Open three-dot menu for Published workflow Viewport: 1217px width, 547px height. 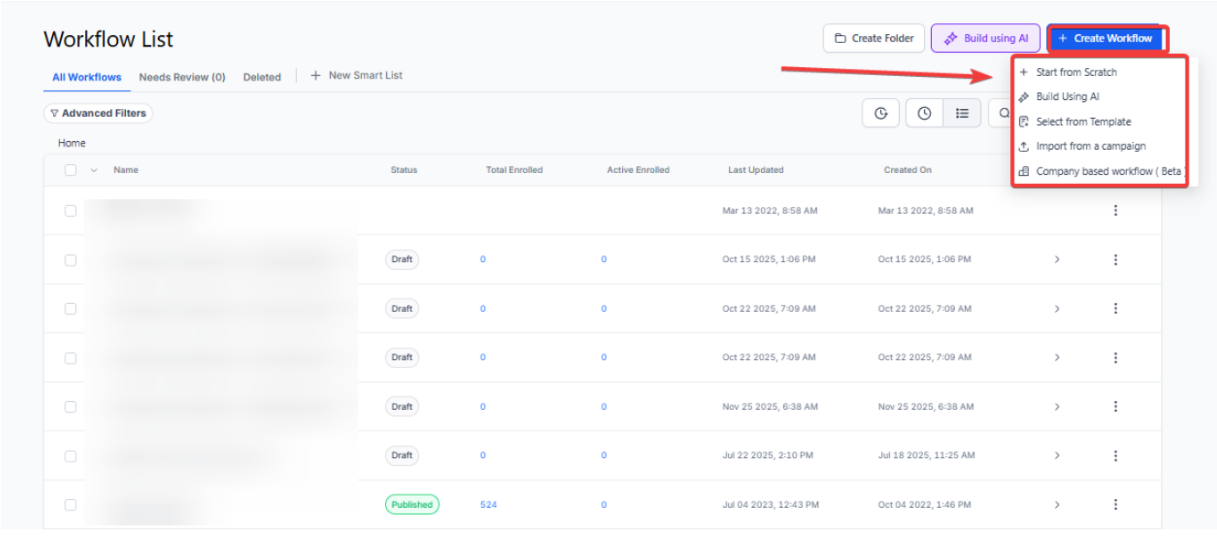click(x=1115, y=505)
